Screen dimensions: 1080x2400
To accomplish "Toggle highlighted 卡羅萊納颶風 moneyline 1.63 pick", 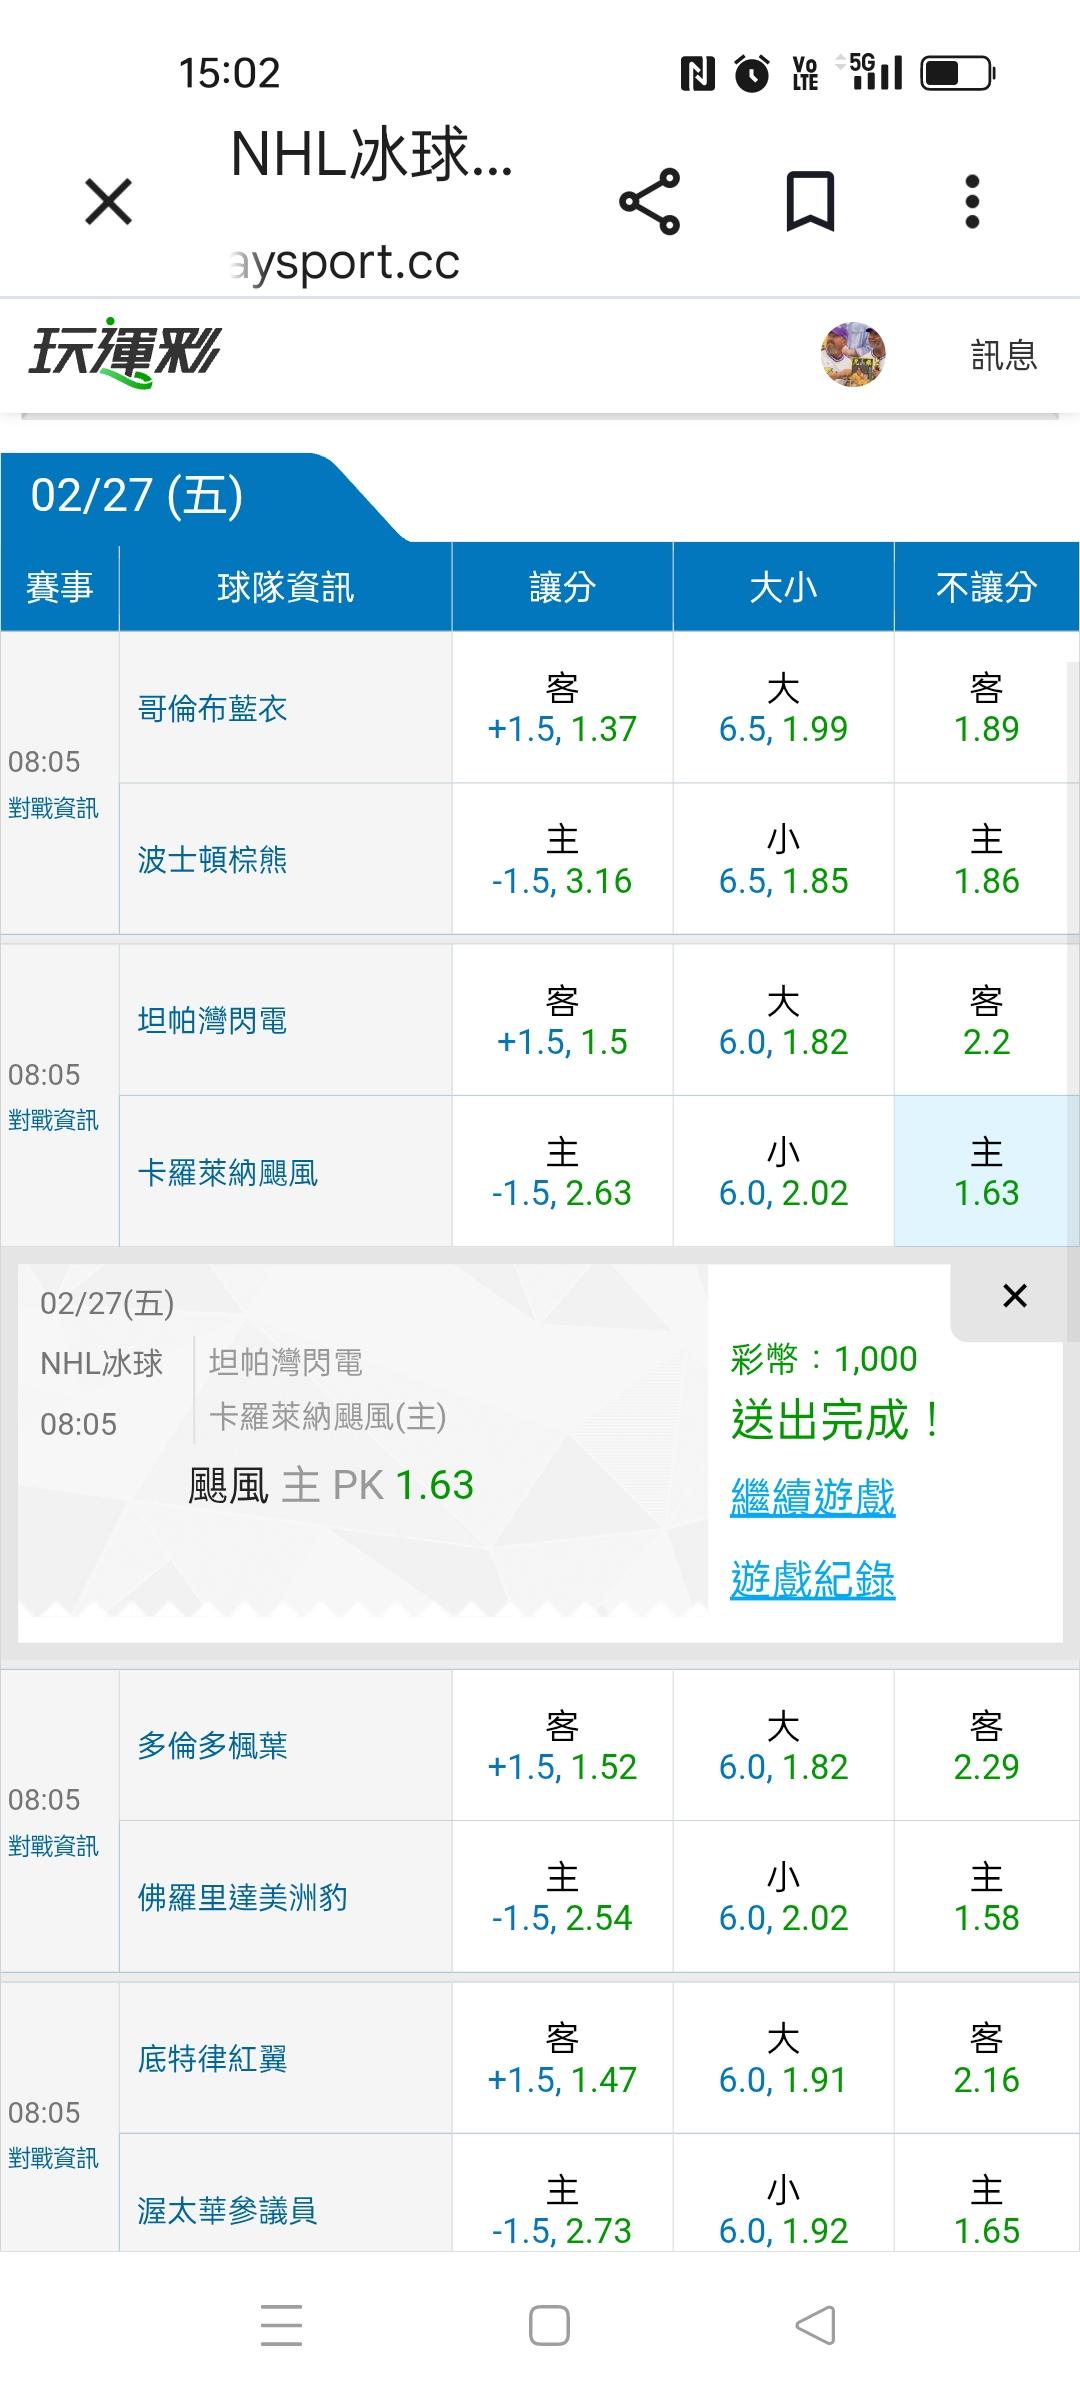I will (986, 1172).
